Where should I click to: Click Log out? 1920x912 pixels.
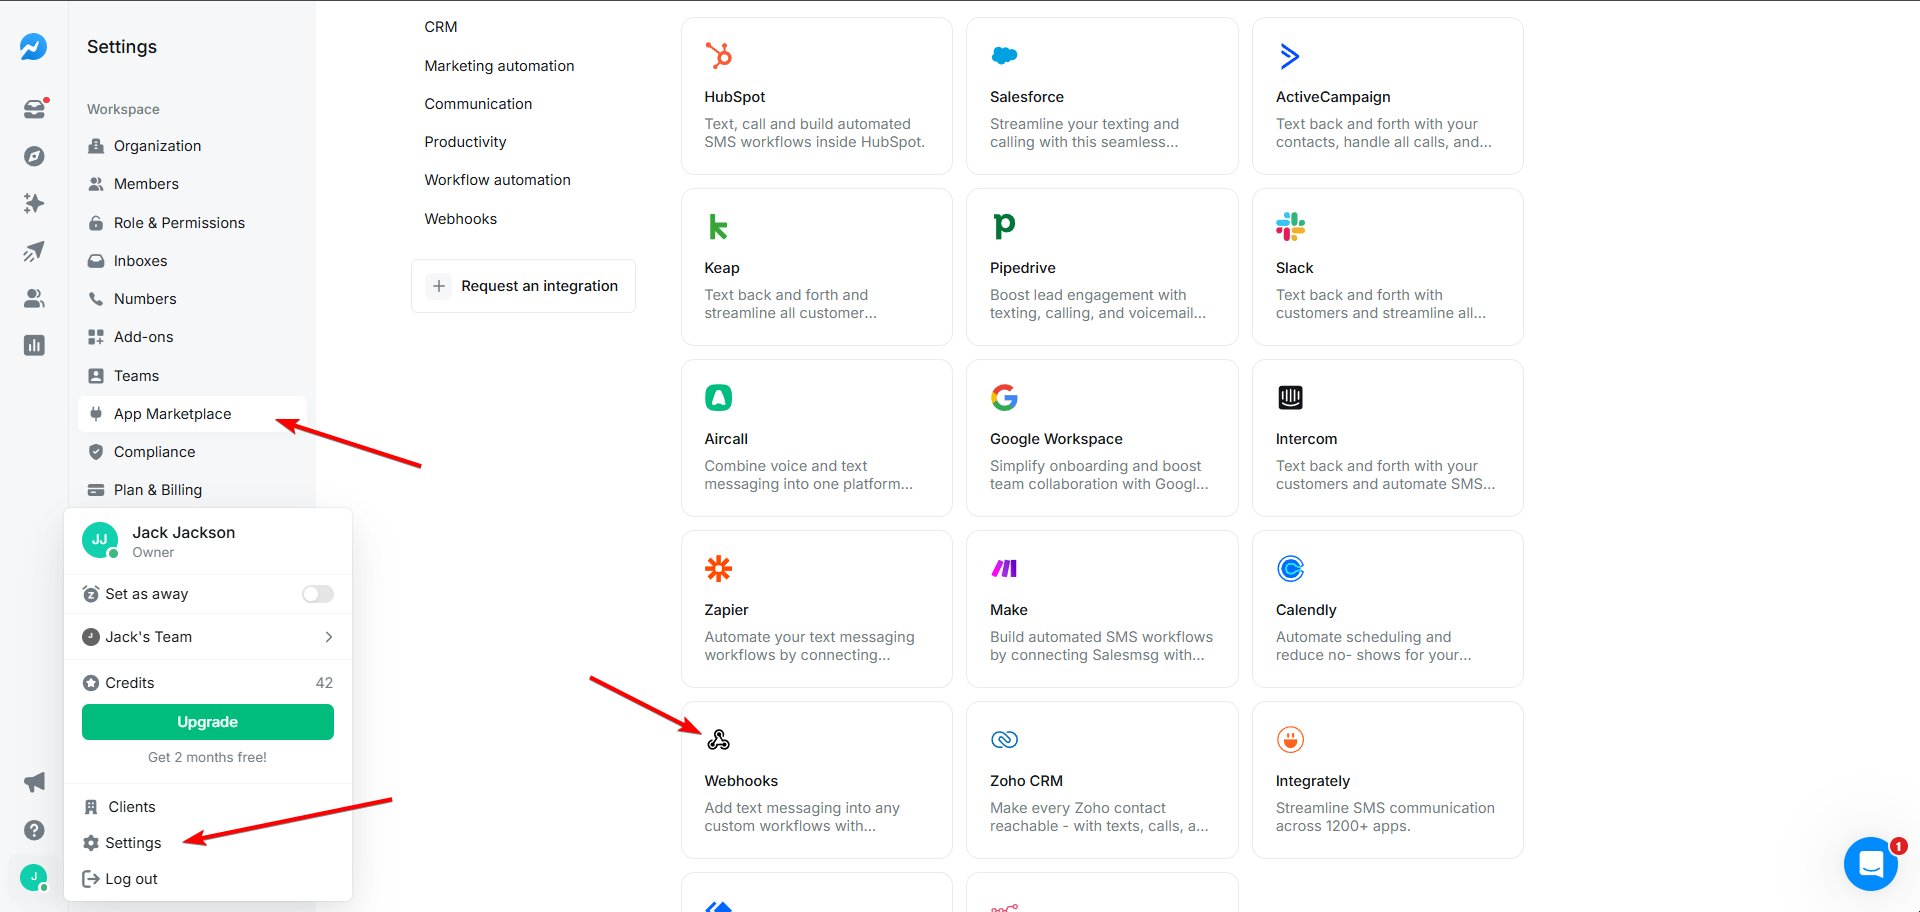pyautogui.click(x=131, y=878)
